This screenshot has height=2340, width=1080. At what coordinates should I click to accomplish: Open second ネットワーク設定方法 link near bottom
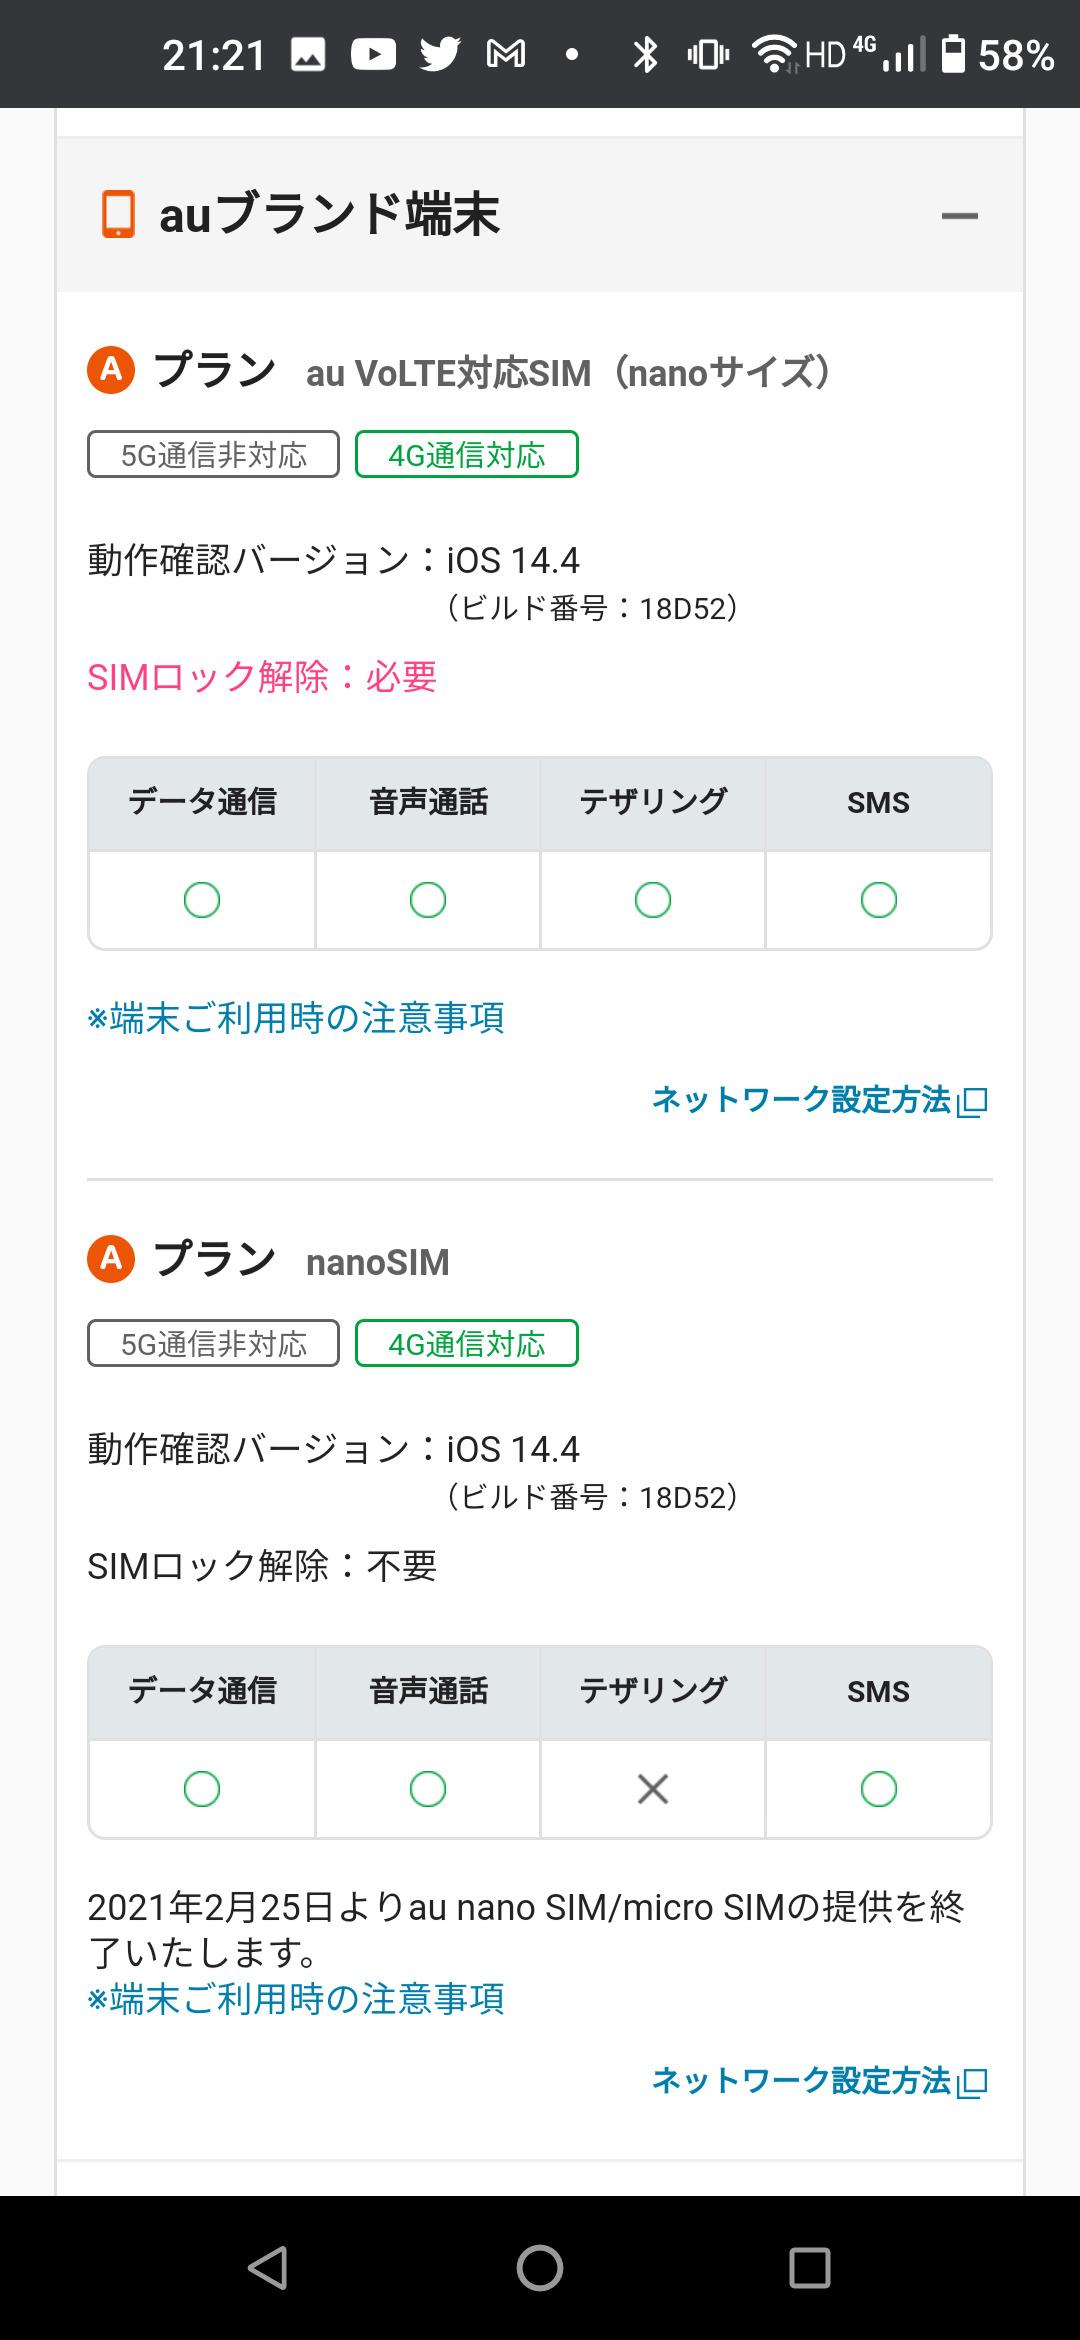click(819, 2081)
